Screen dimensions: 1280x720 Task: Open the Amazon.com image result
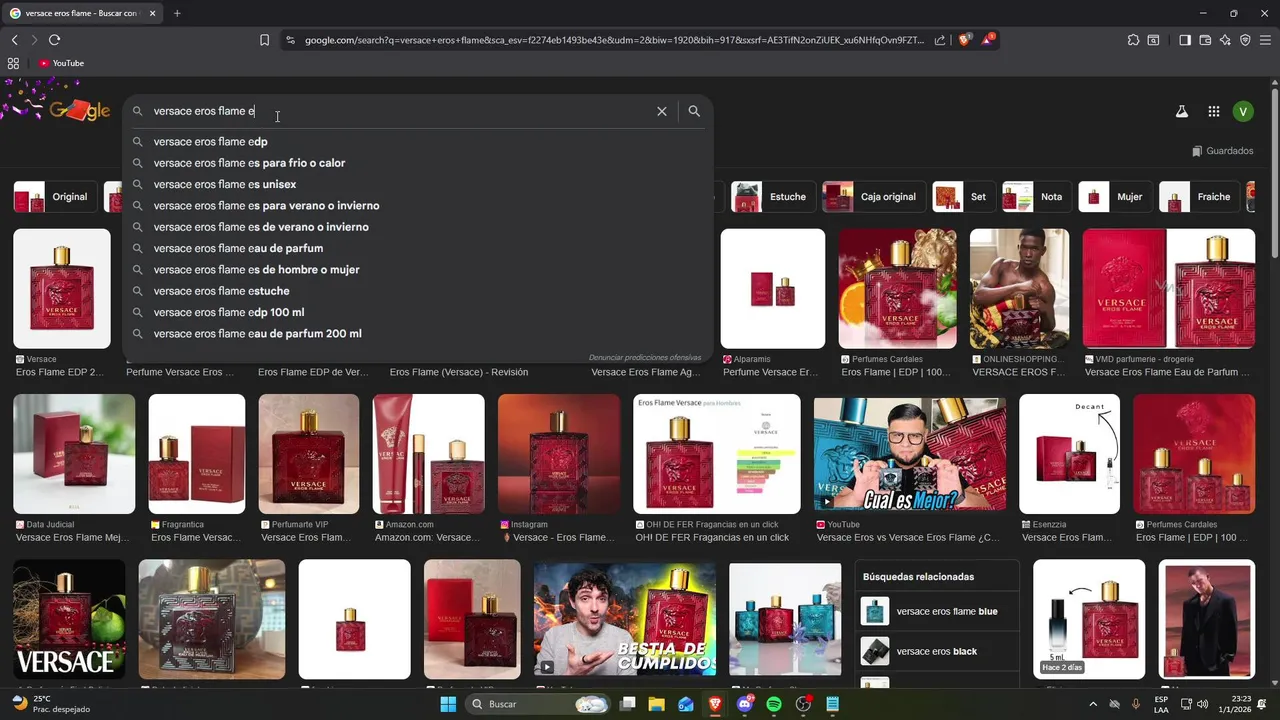[428, 454]
